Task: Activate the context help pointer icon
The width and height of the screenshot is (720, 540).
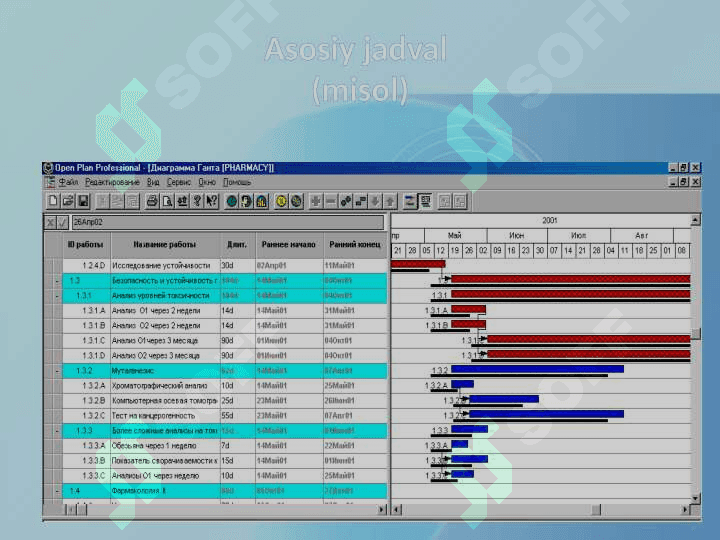Action: 212,201
